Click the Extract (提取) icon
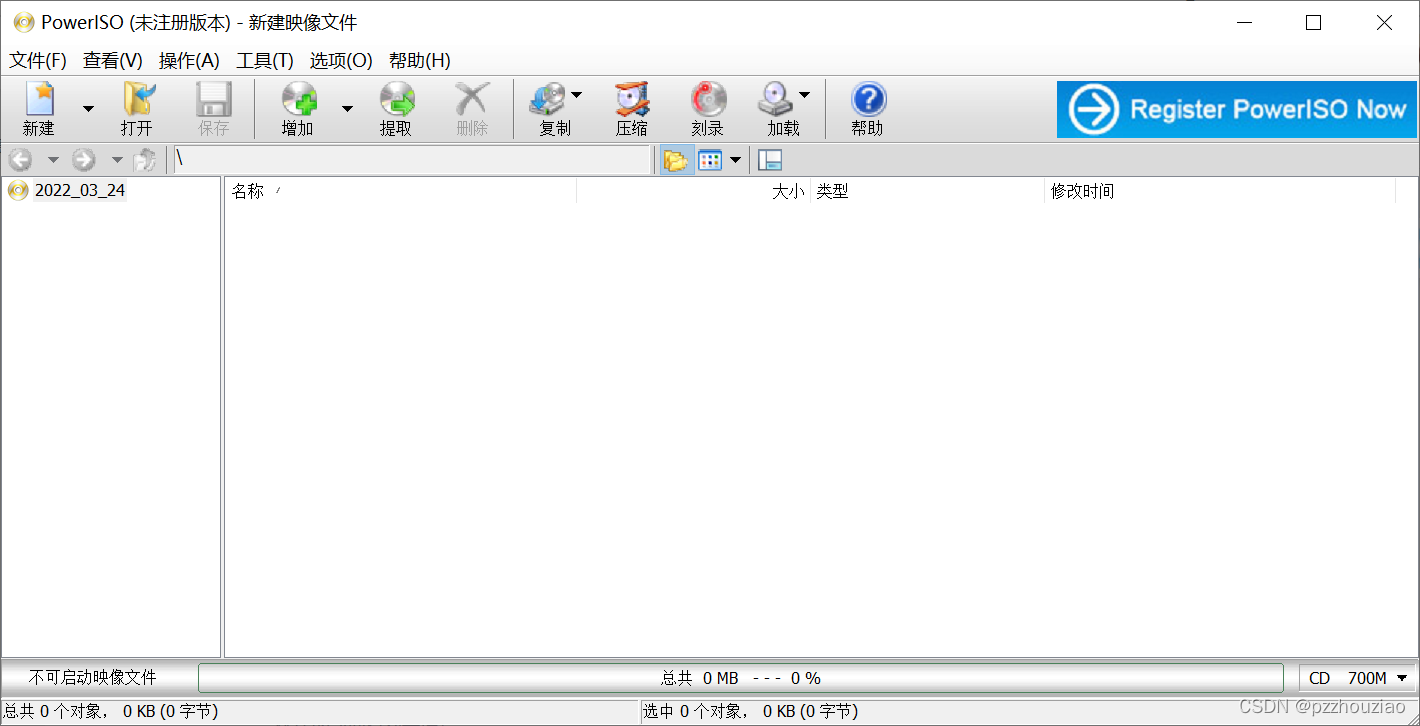Screen dimensions: 1420x726 pos(396,100)
